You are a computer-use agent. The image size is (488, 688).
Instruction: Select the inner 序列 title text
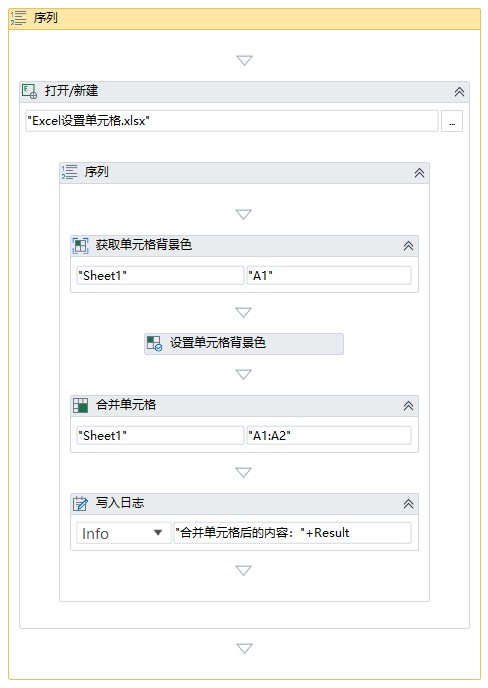[97, 172]
